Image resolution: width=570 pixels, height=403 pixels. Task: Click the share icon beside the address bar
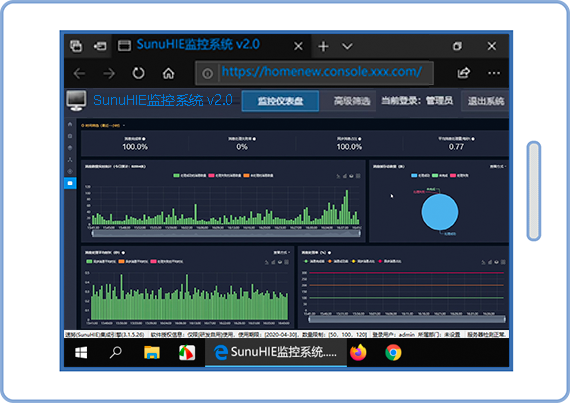pos(463,73)
